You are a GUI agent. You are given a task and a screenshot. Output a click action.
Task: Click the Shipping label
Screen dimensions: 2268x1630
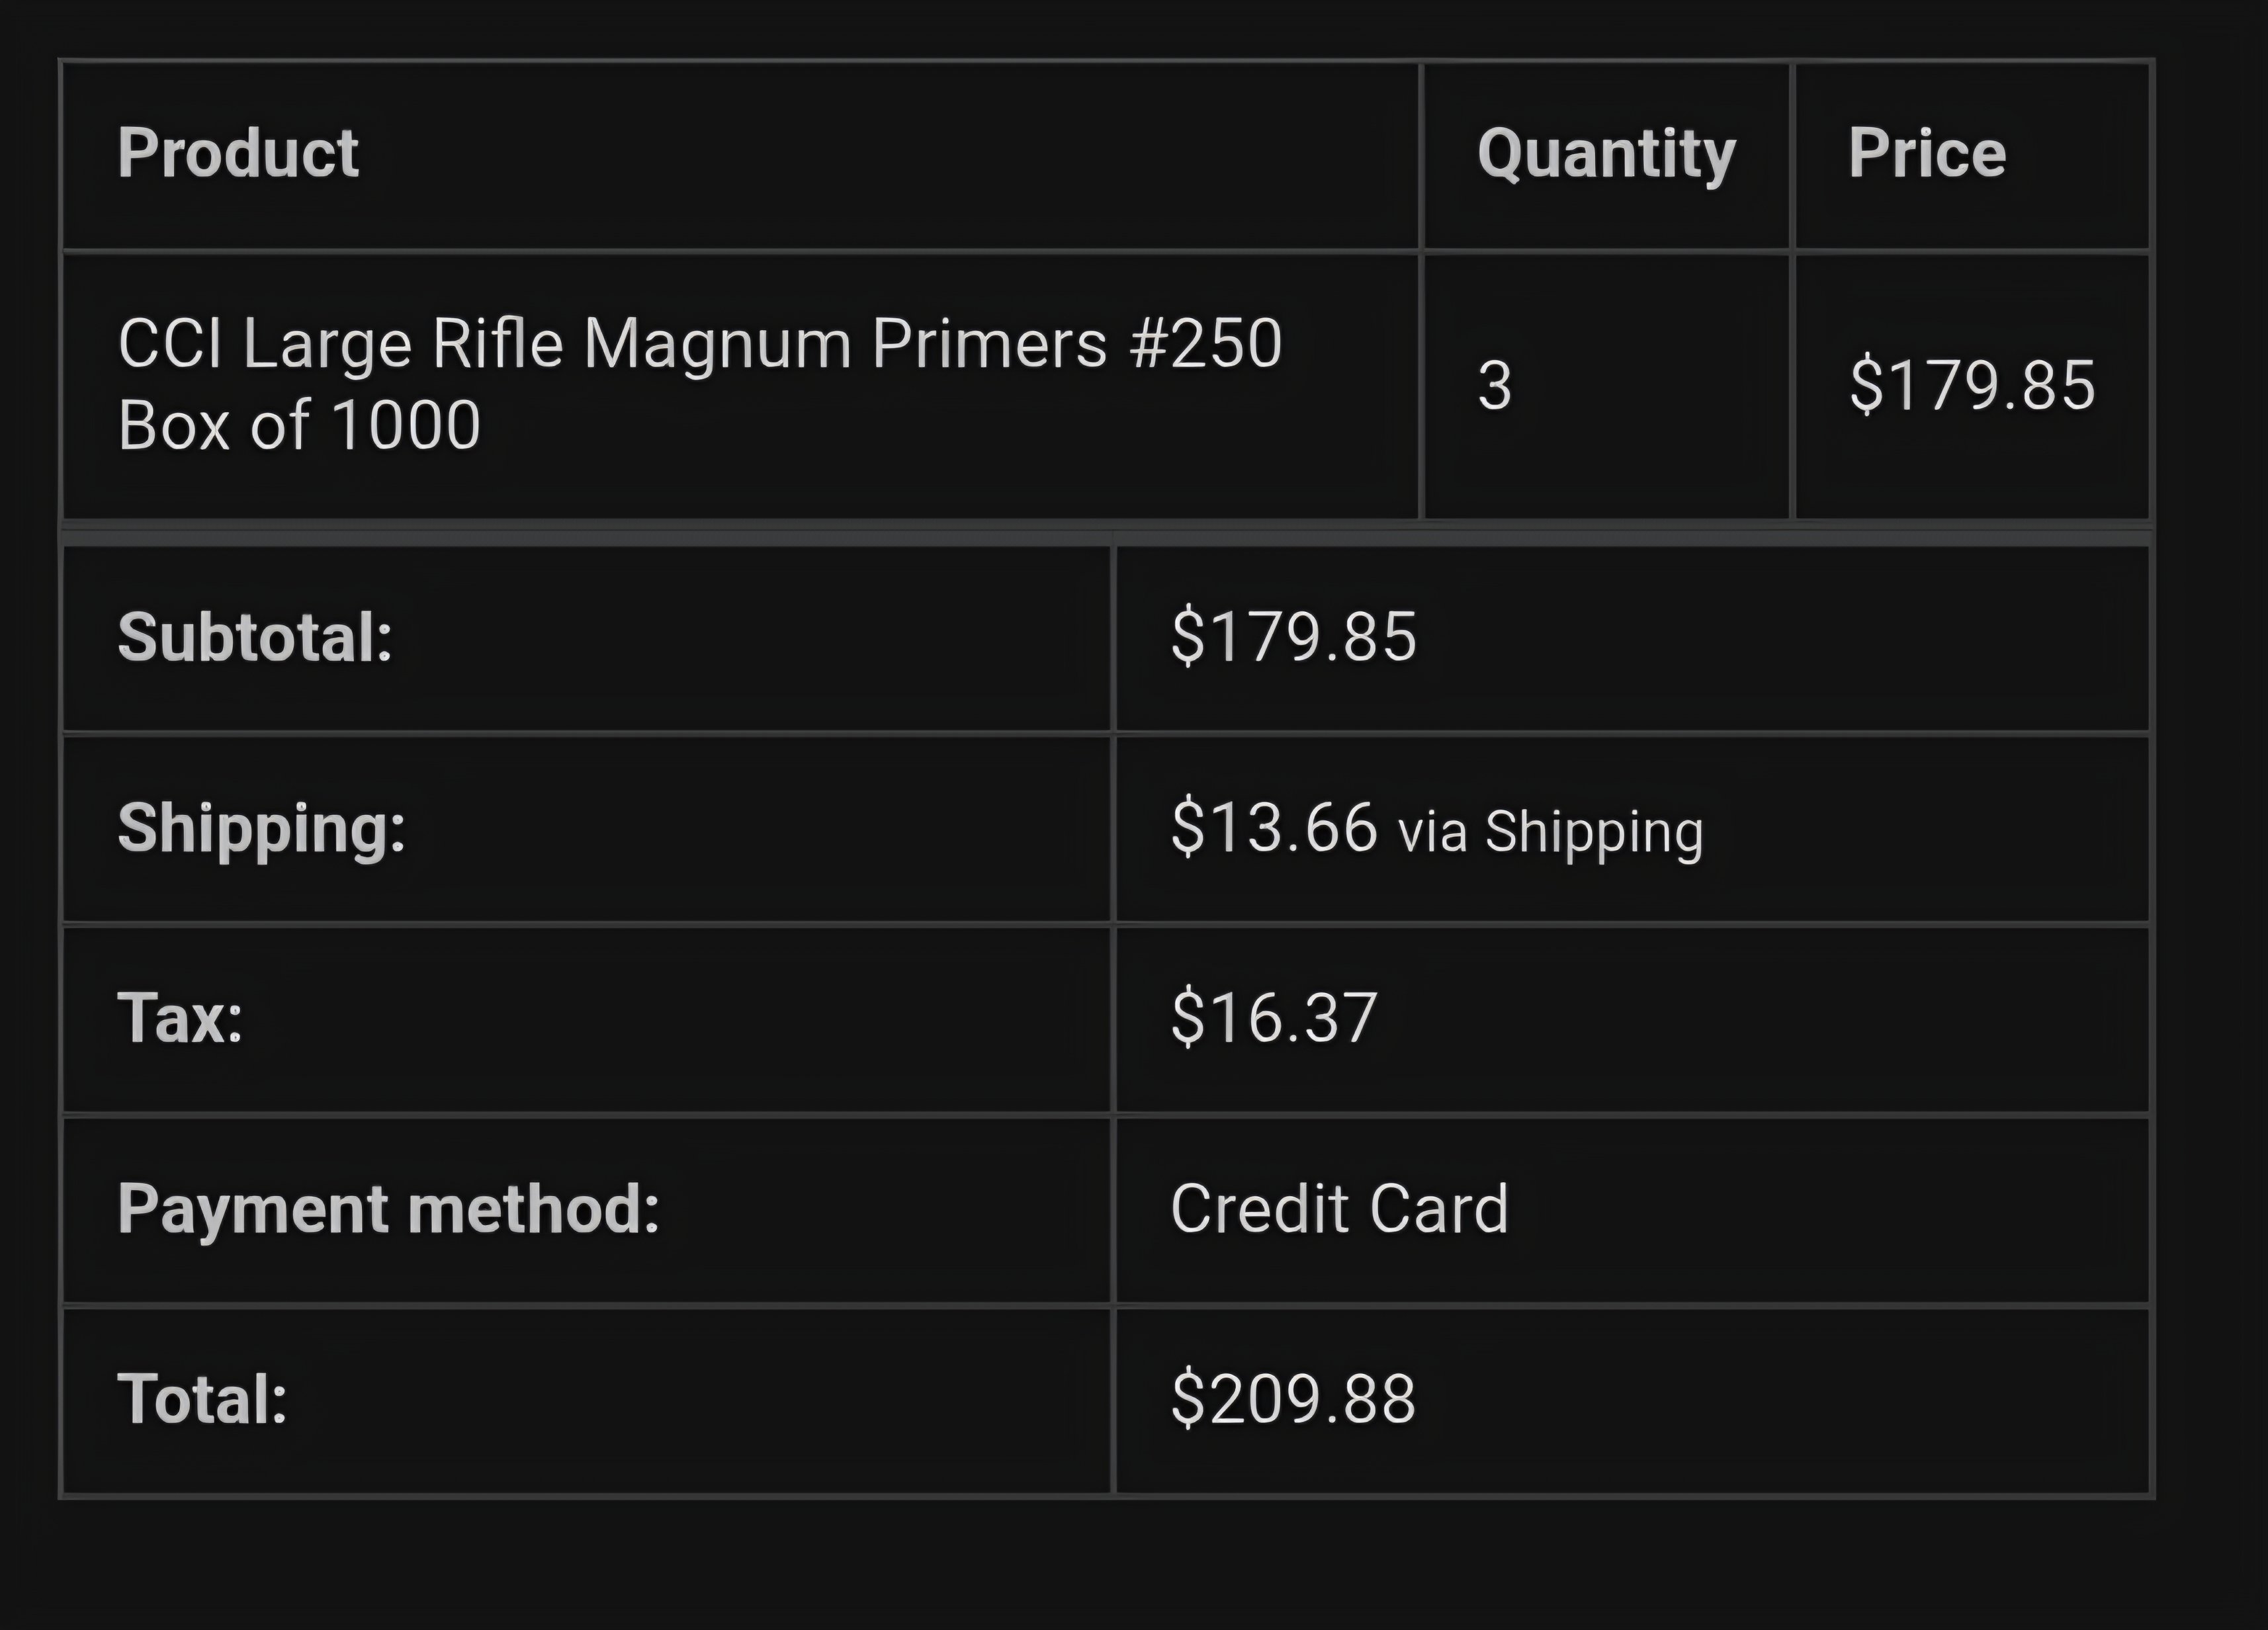coord(262,828)
